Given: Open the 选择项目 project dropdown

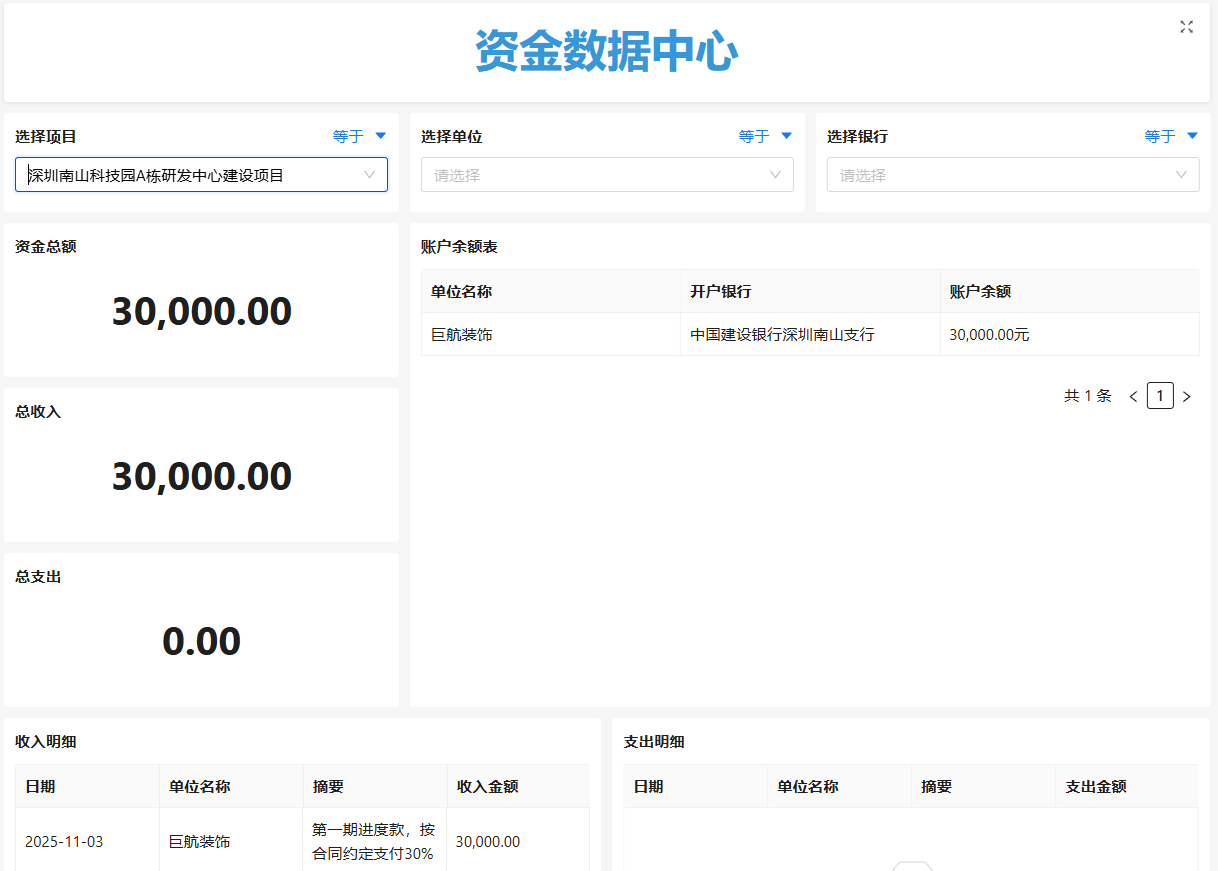Looking at the screenshot, I should click(x=201, y=175).
